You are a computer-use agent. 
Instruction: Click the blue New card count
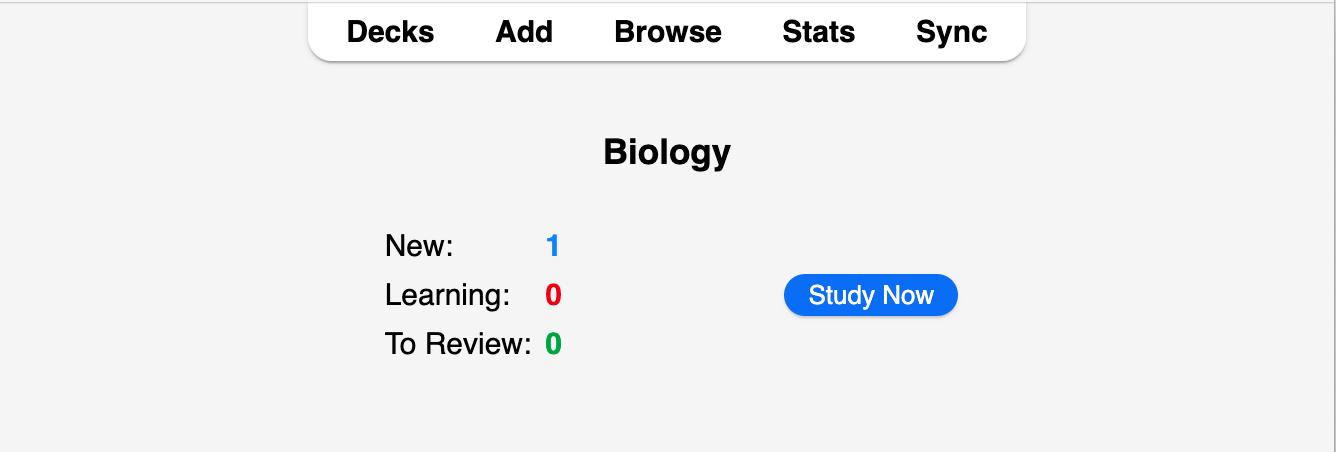(x=552, y=246)
